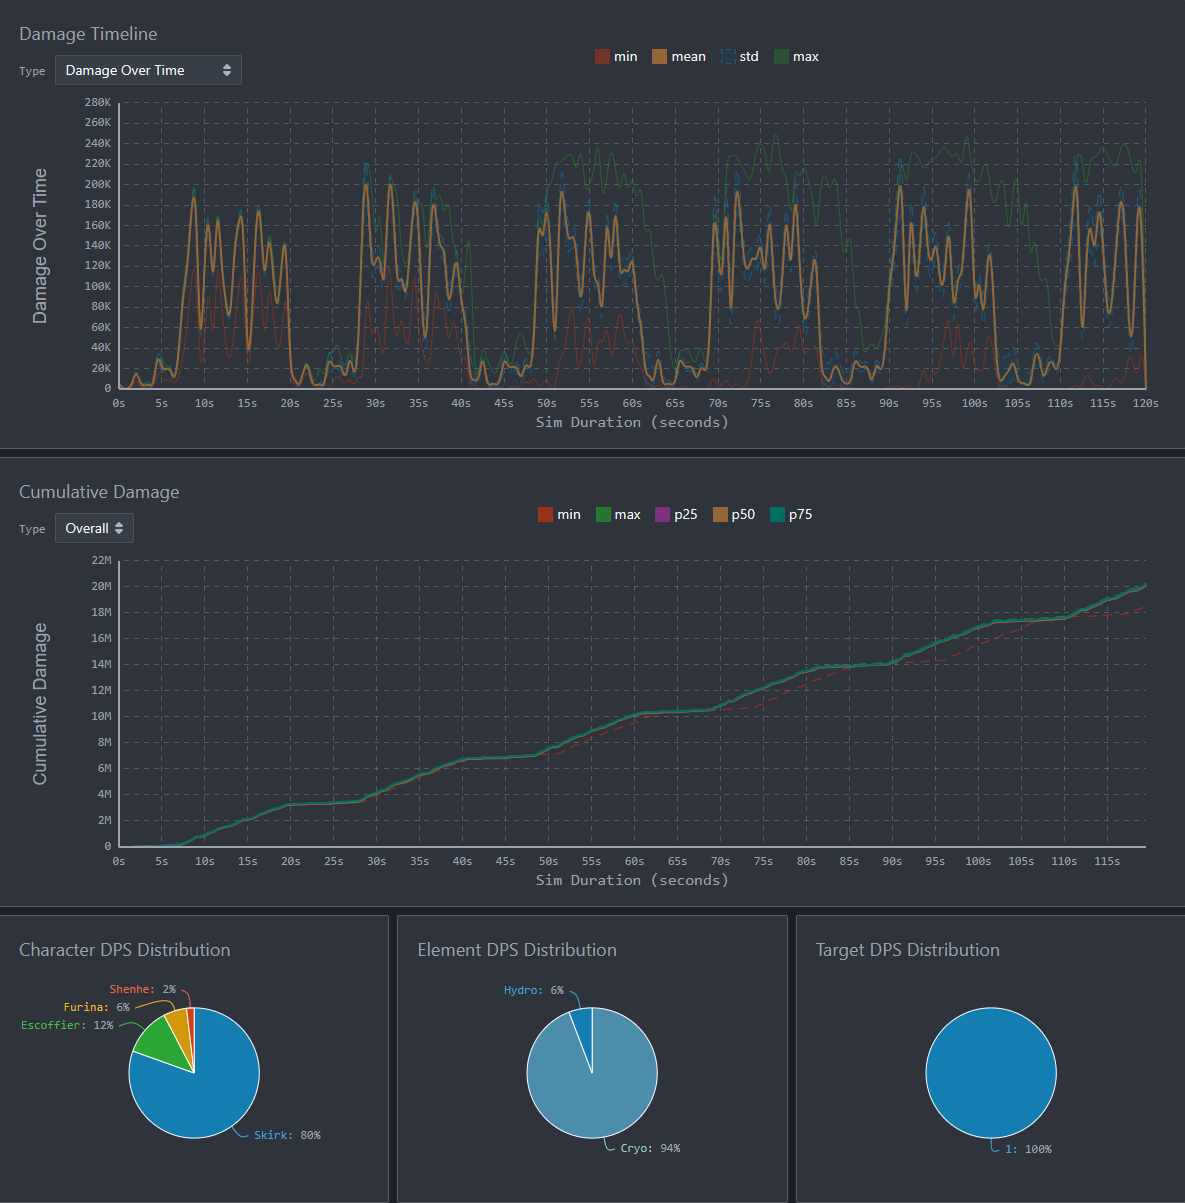Open the Damage Over Time type dropdown
The width and height of the screenshot is (1185, 1203).
[x=148, y=70]
